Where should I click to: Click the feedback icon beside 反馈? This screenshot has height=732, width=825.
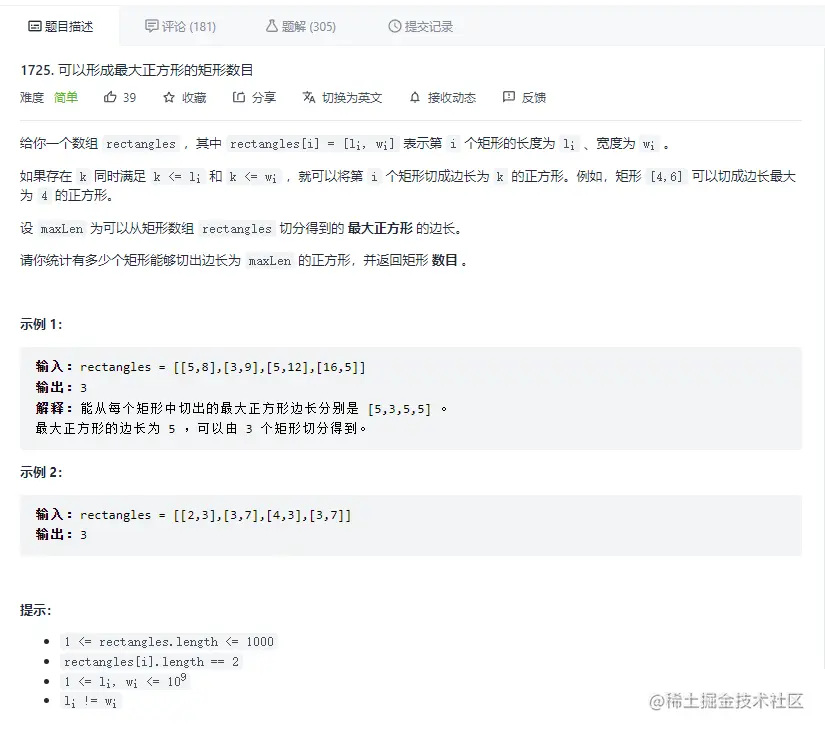click(509, 97)
